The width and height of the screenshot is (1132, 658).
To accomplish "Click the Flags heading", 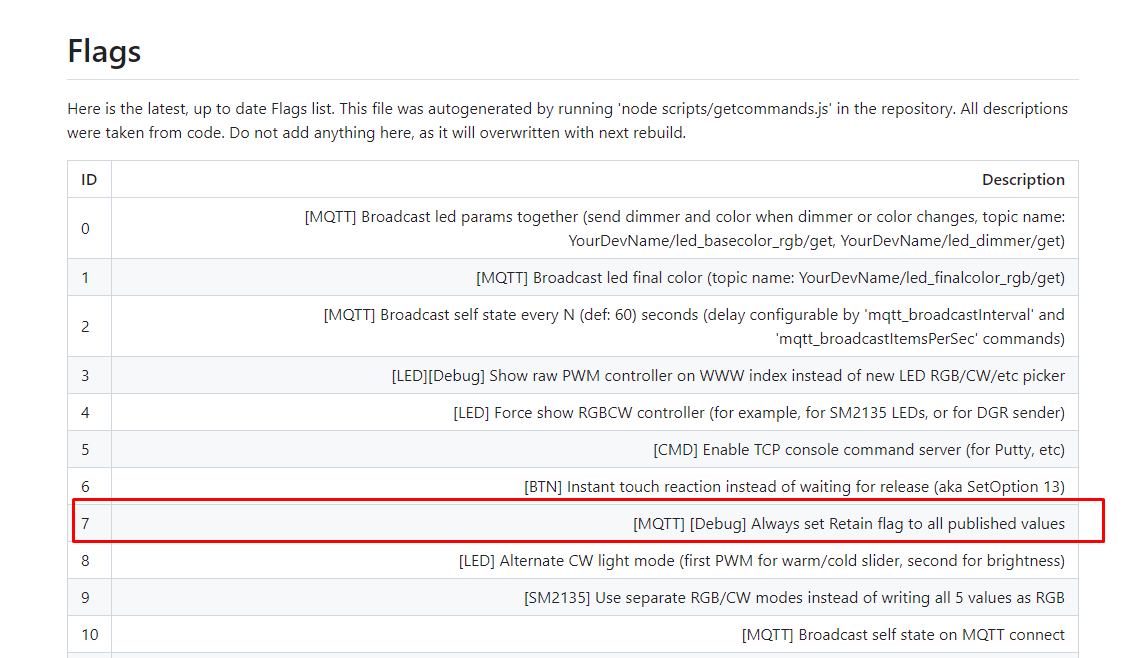I will tap(104, 51).
